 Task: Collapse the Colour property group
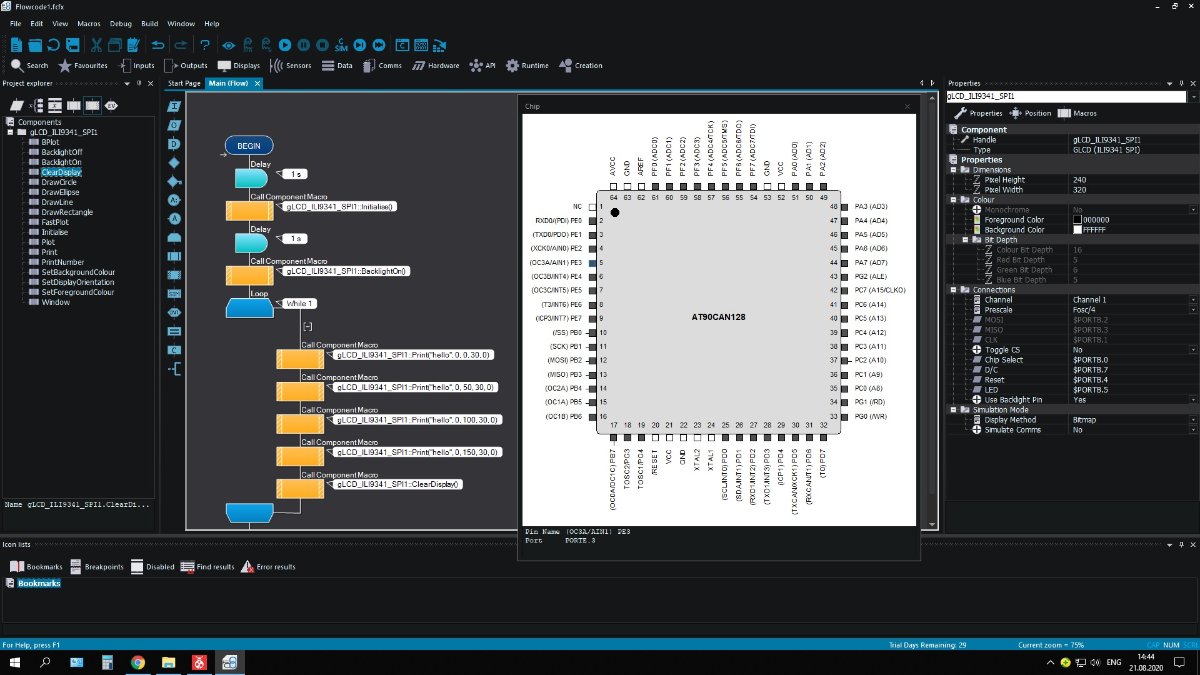point(952,199)
